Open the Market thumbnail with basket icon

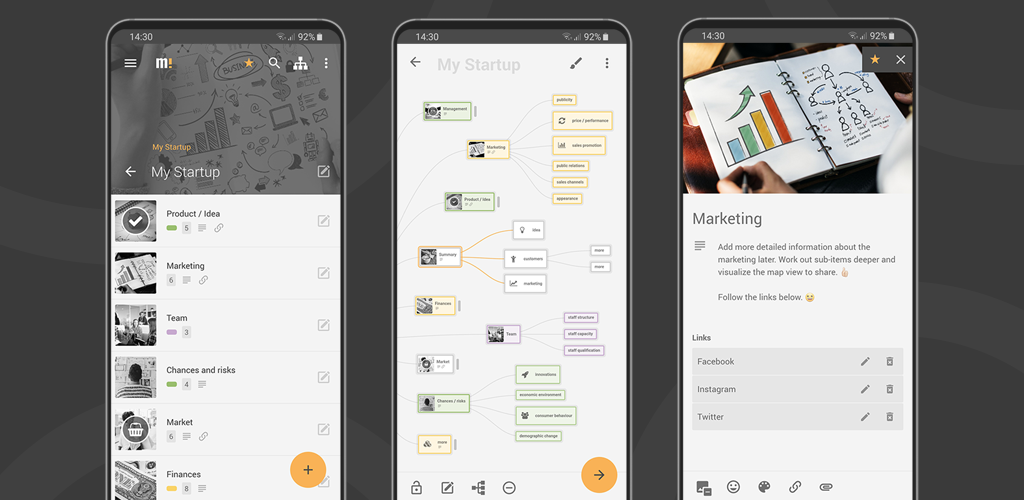point(135,429)
